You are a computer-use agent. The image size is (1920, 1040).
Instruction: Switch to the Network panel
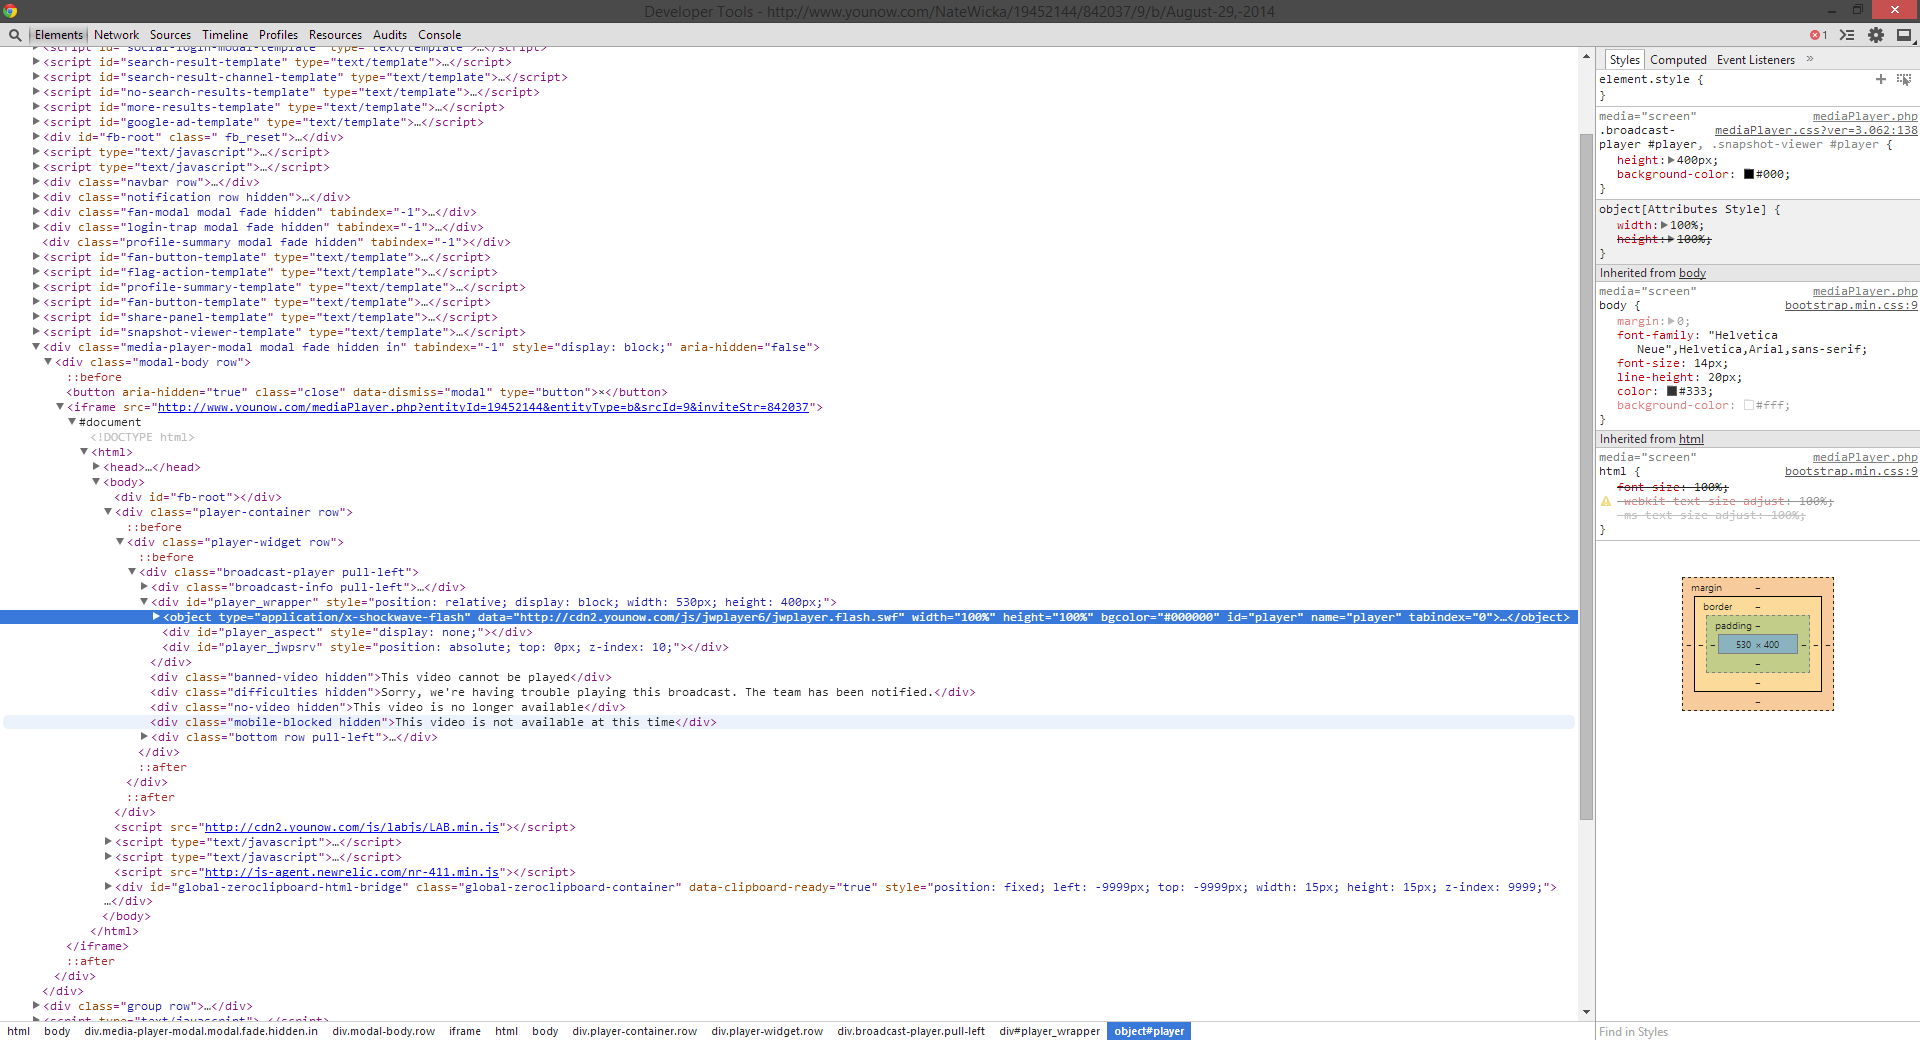(116, 35)
